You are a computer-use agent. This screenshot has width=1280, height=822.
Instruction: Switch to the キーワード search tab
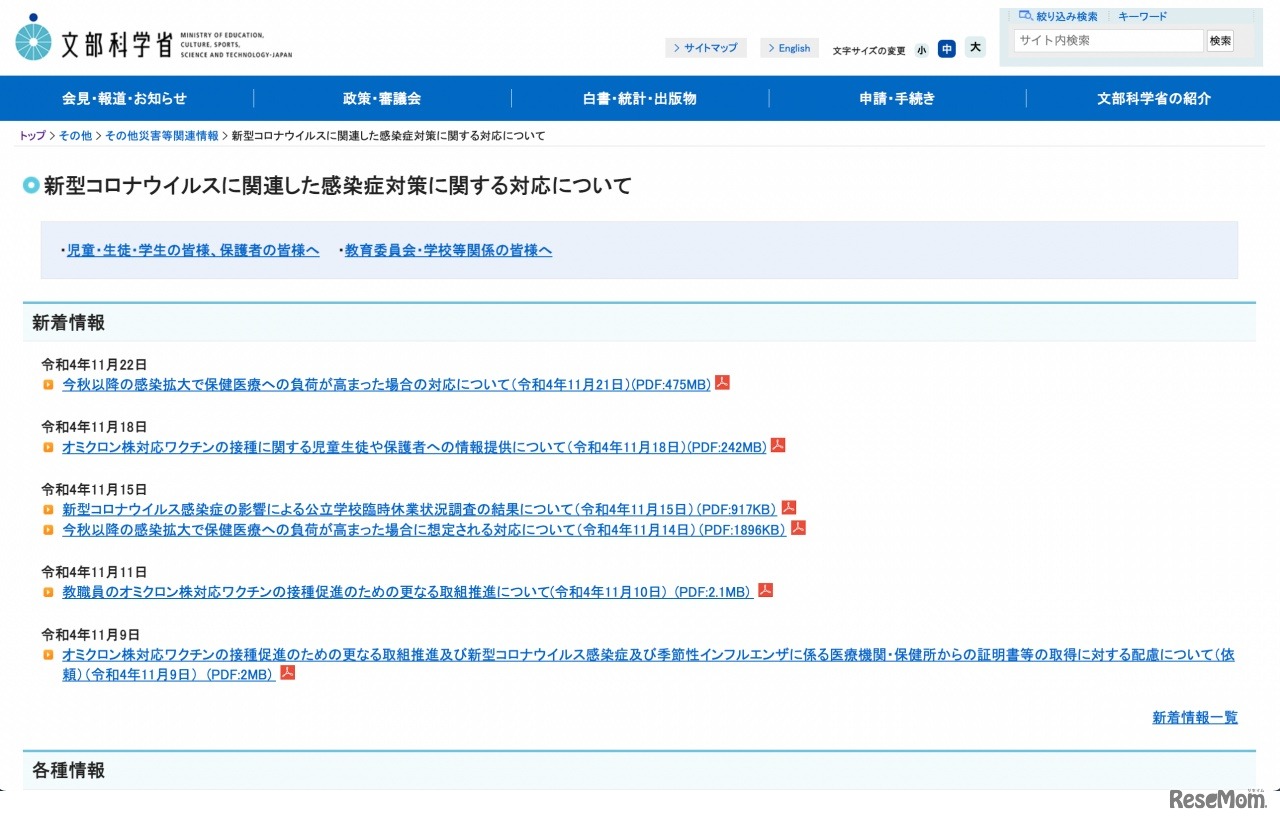[1142, 16]
